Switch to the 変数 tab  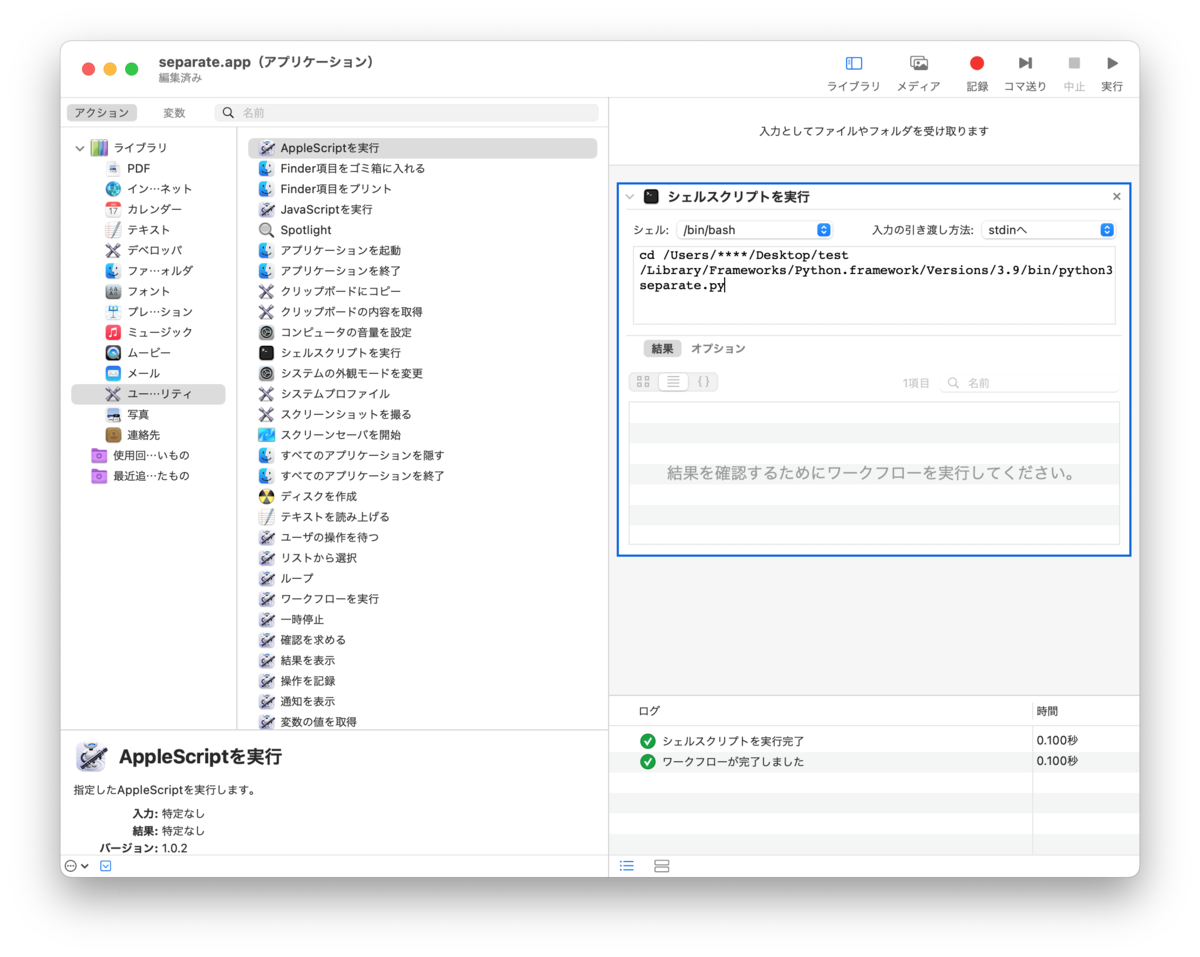tap(175, 113)
